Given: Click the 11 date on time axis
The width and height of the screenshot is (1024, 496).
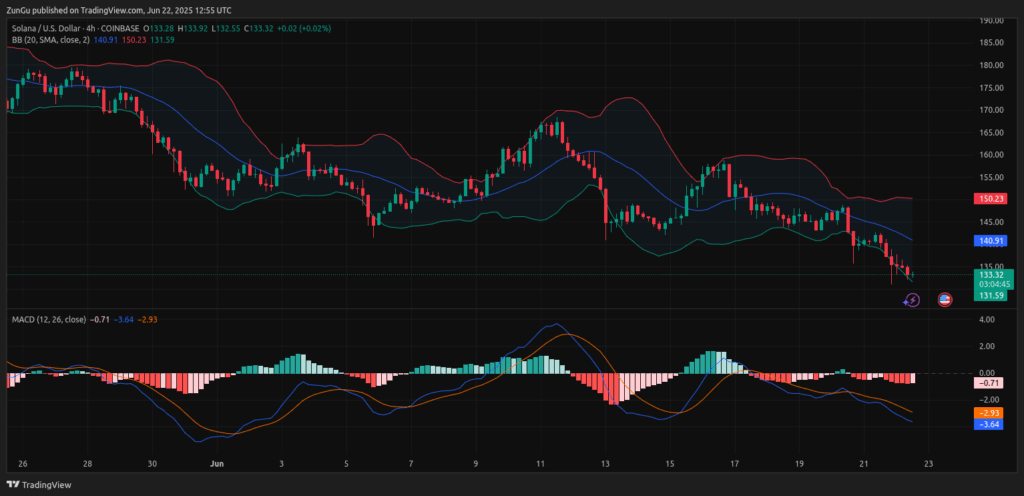Looking at the screenshot, I should pyautogui.click(x=540, y=464).
